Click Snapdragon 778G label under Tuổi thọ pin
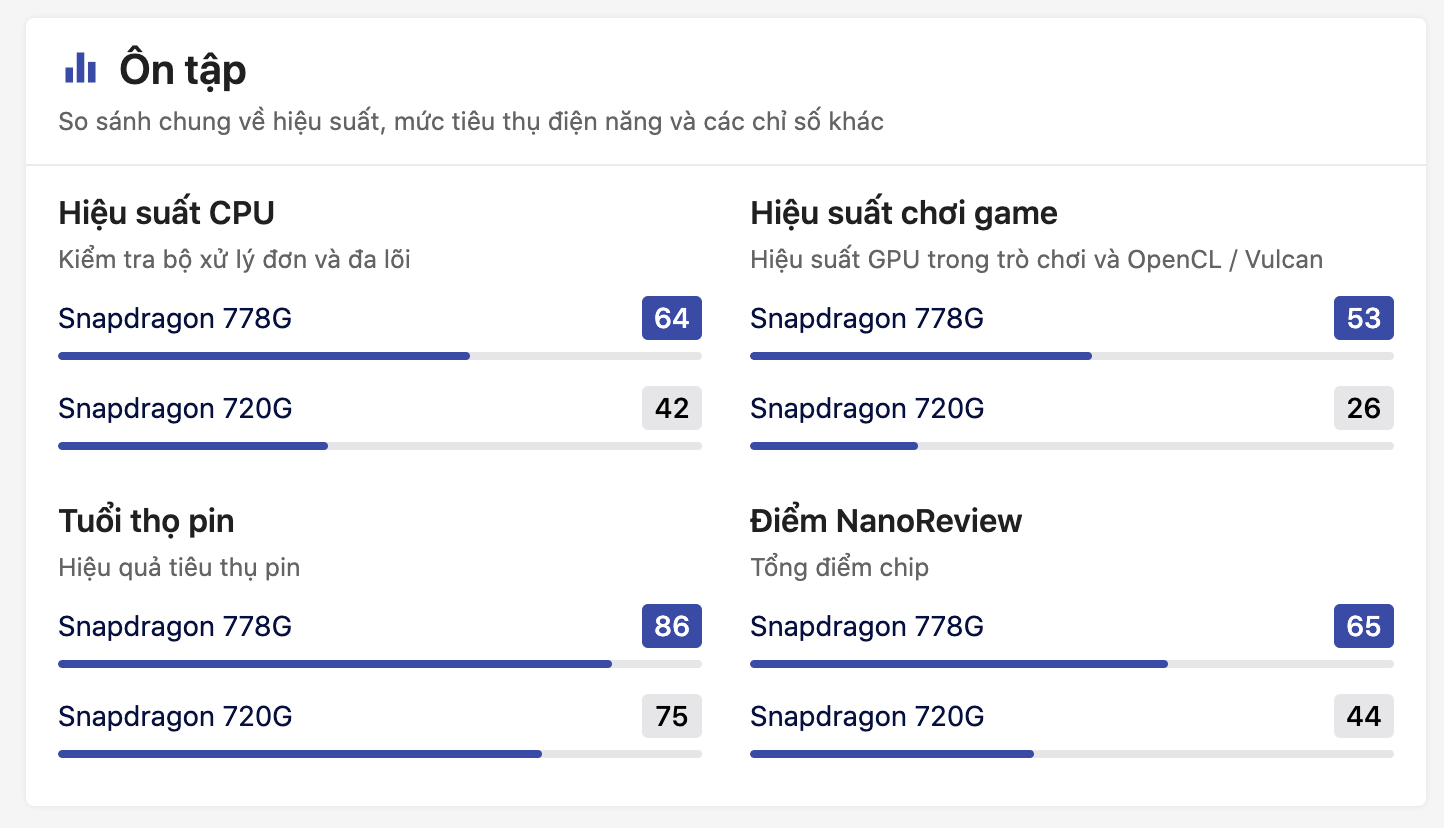Viewport: 1444px width, 828px height. 175,626
